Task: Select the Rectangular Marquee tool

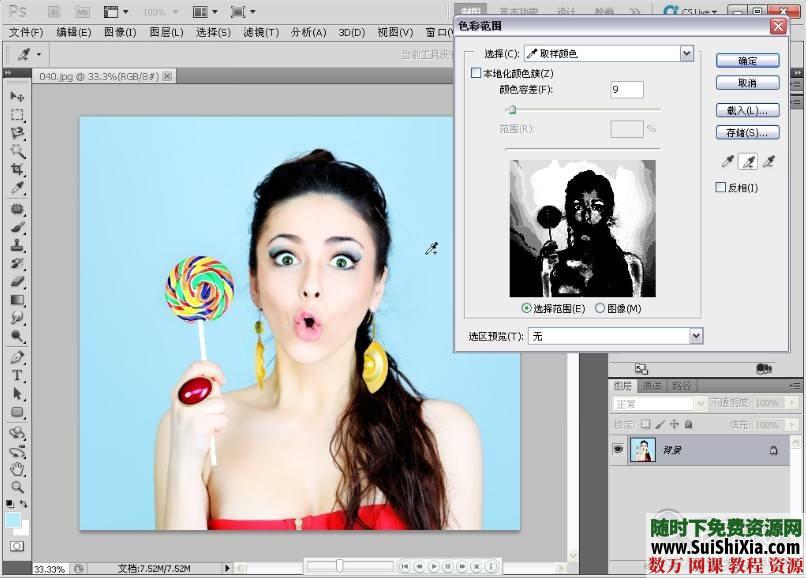Action: pyautogui.click(x=17, y=115)
